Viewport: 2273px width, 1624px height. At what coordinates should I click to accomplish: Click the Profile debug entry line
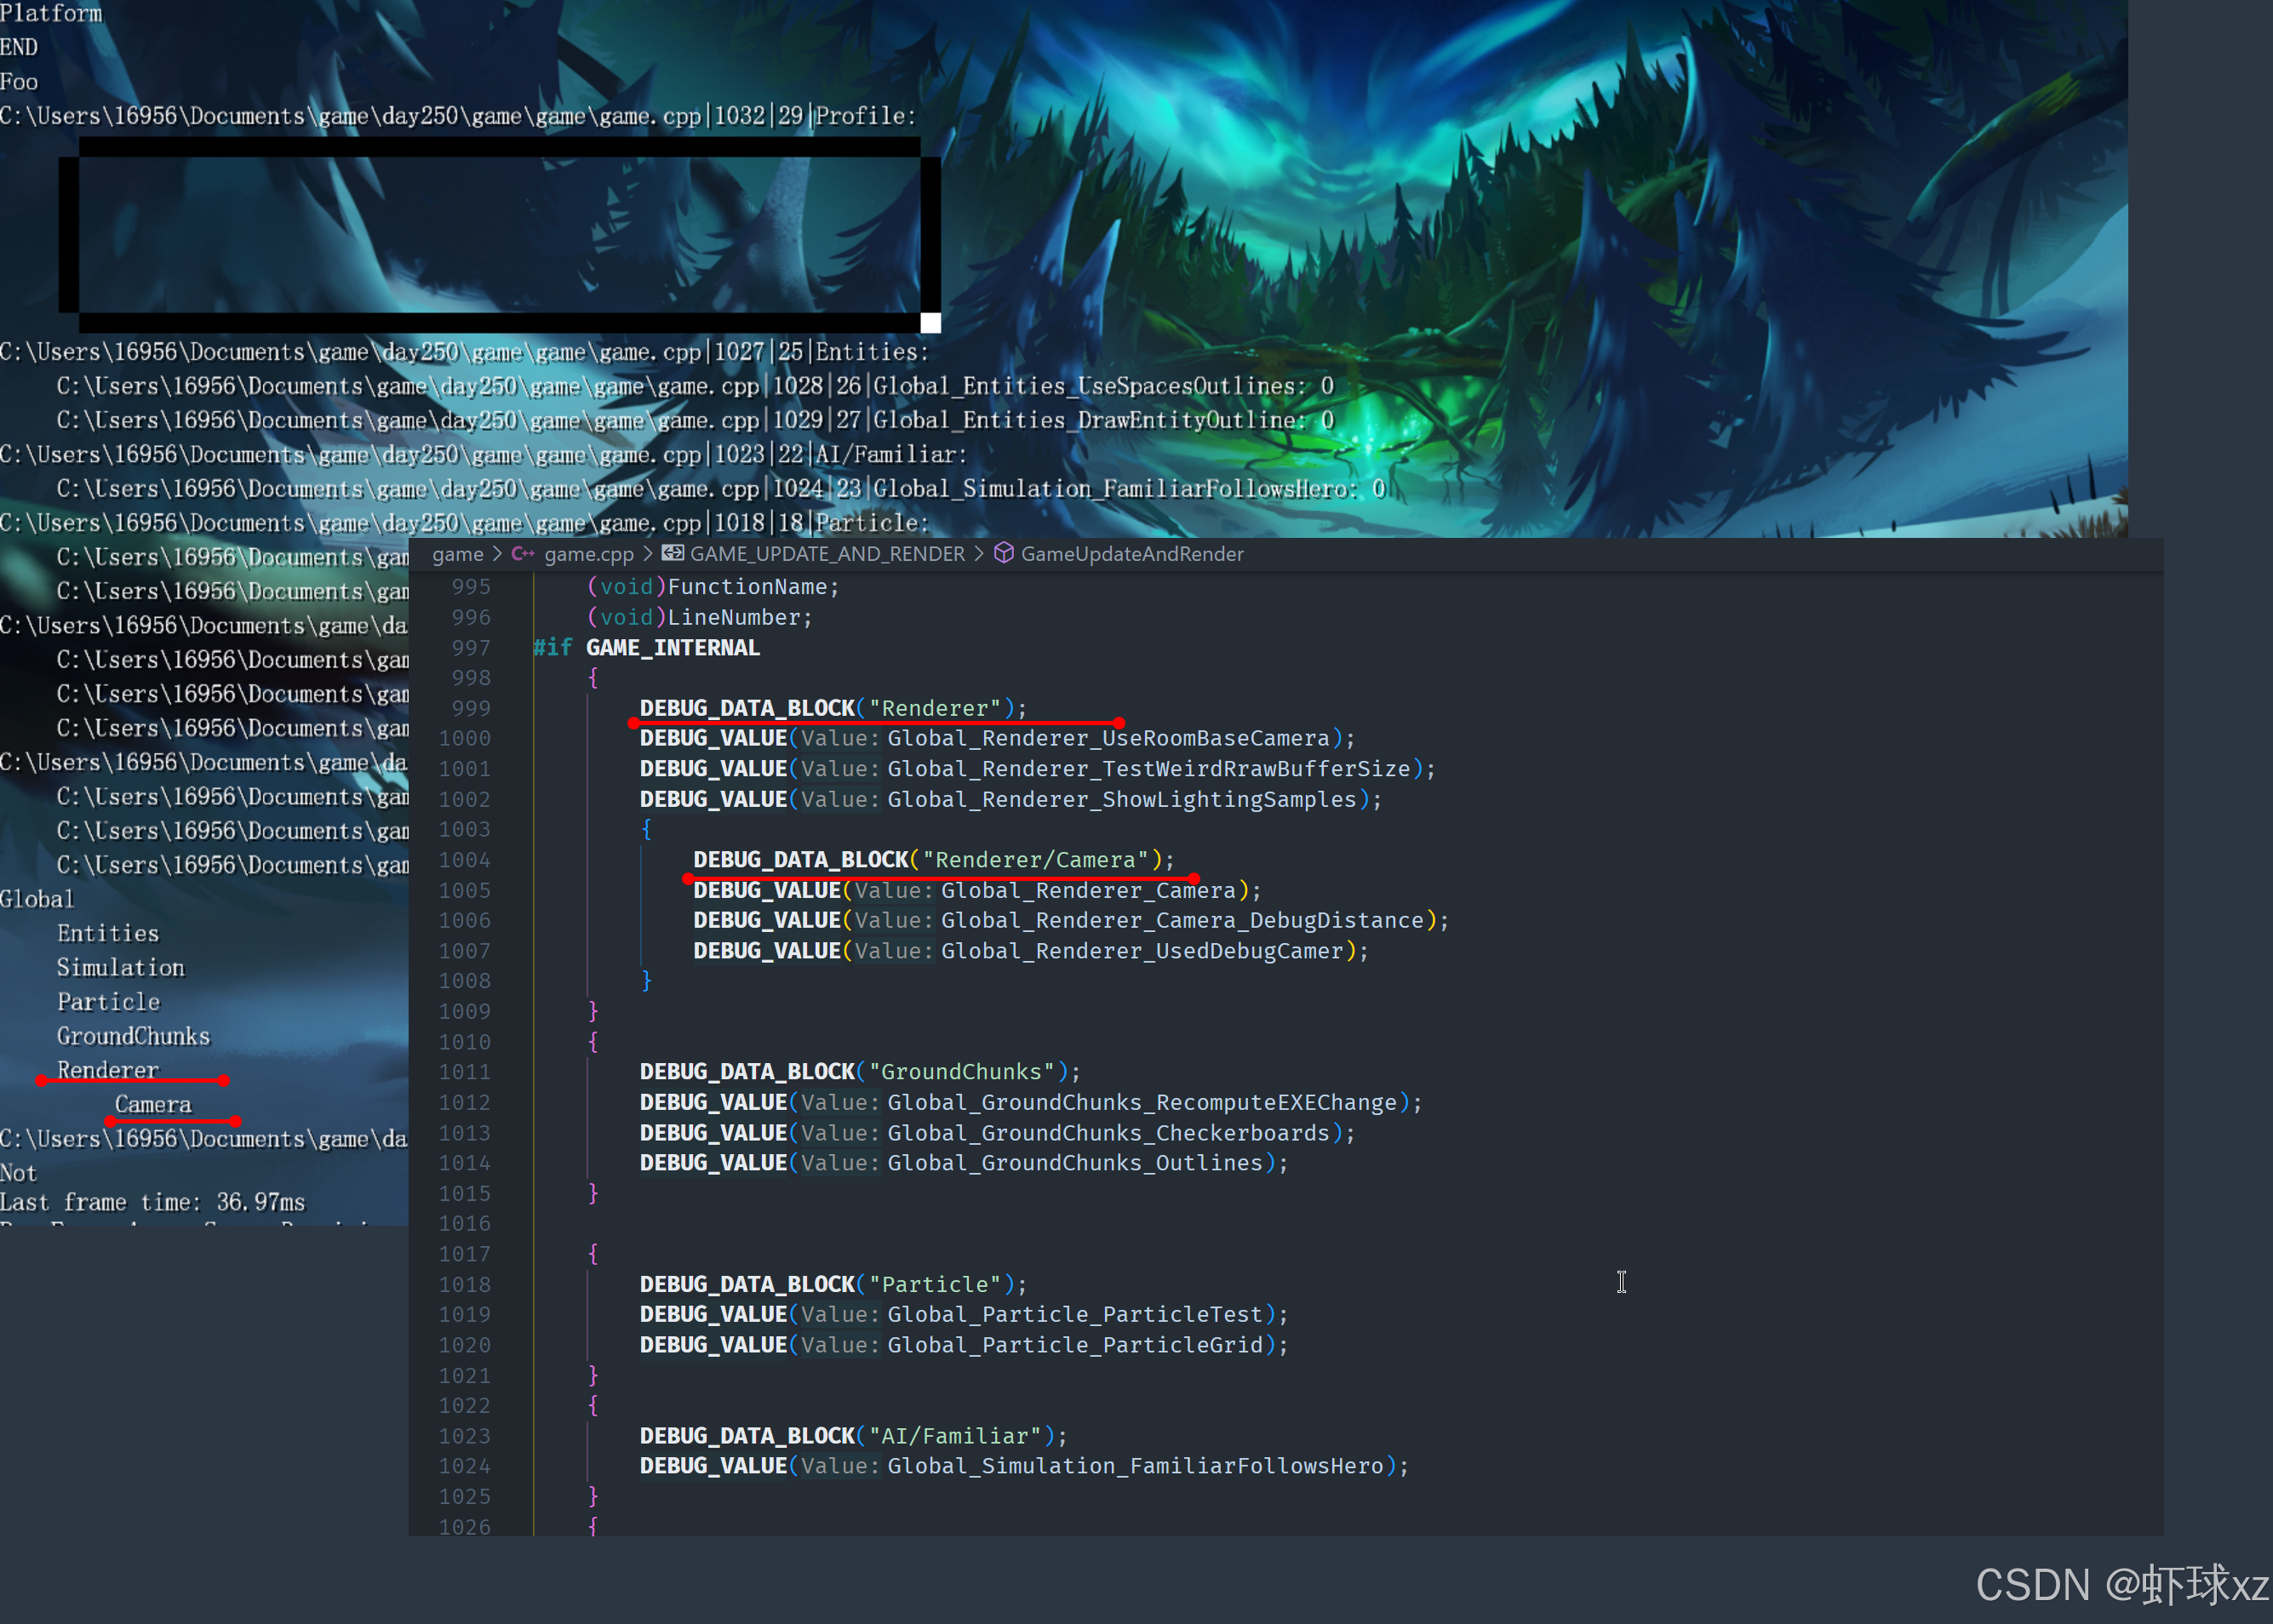tap(865, 116)
